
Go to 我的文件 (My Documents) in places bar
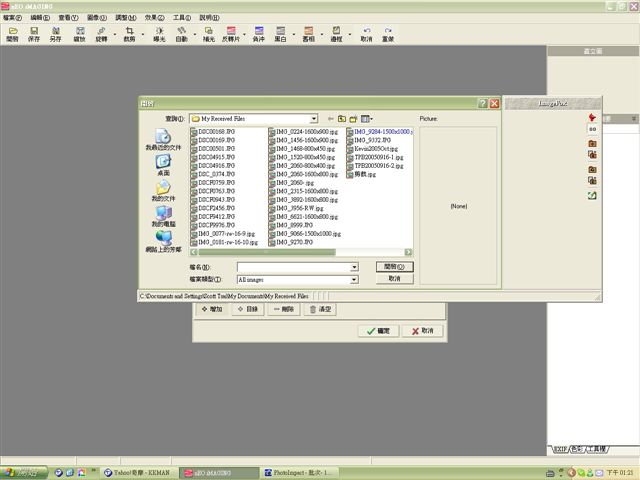163,191
